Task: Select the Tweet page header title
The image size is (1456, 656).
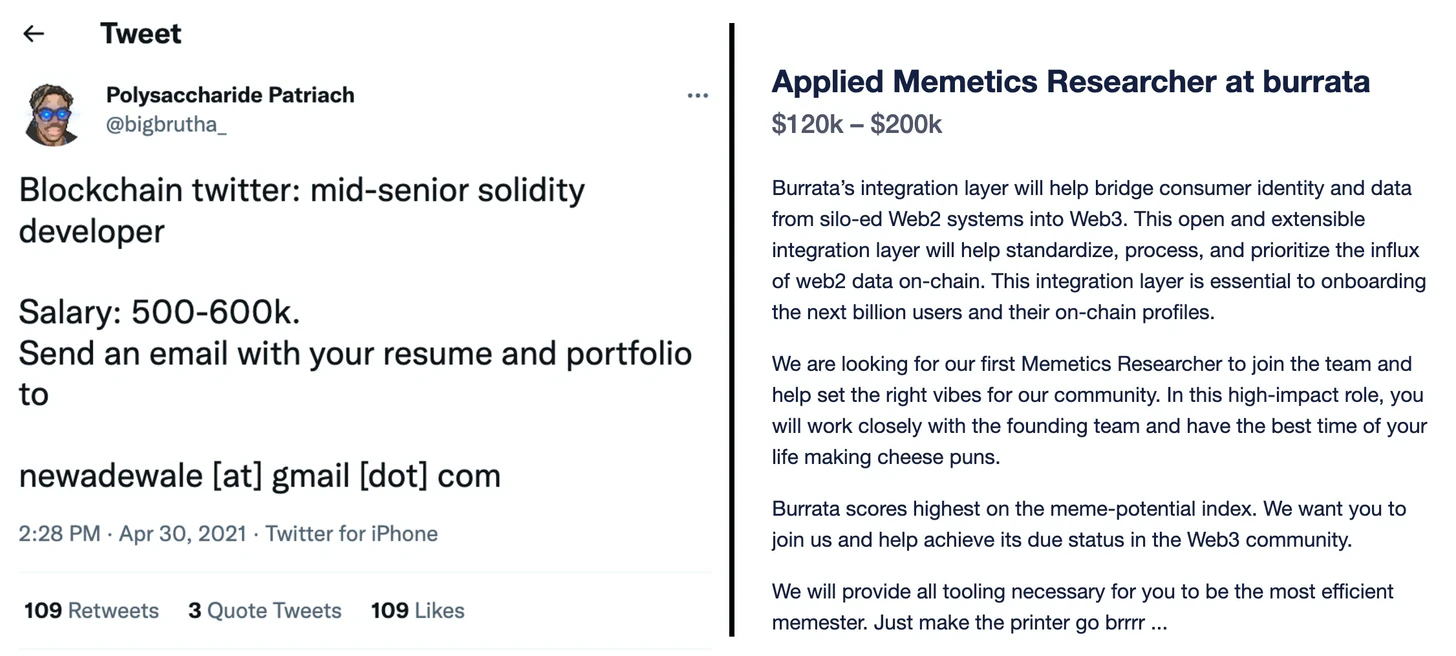Action: pyautogui.click(x=141, y=34)
